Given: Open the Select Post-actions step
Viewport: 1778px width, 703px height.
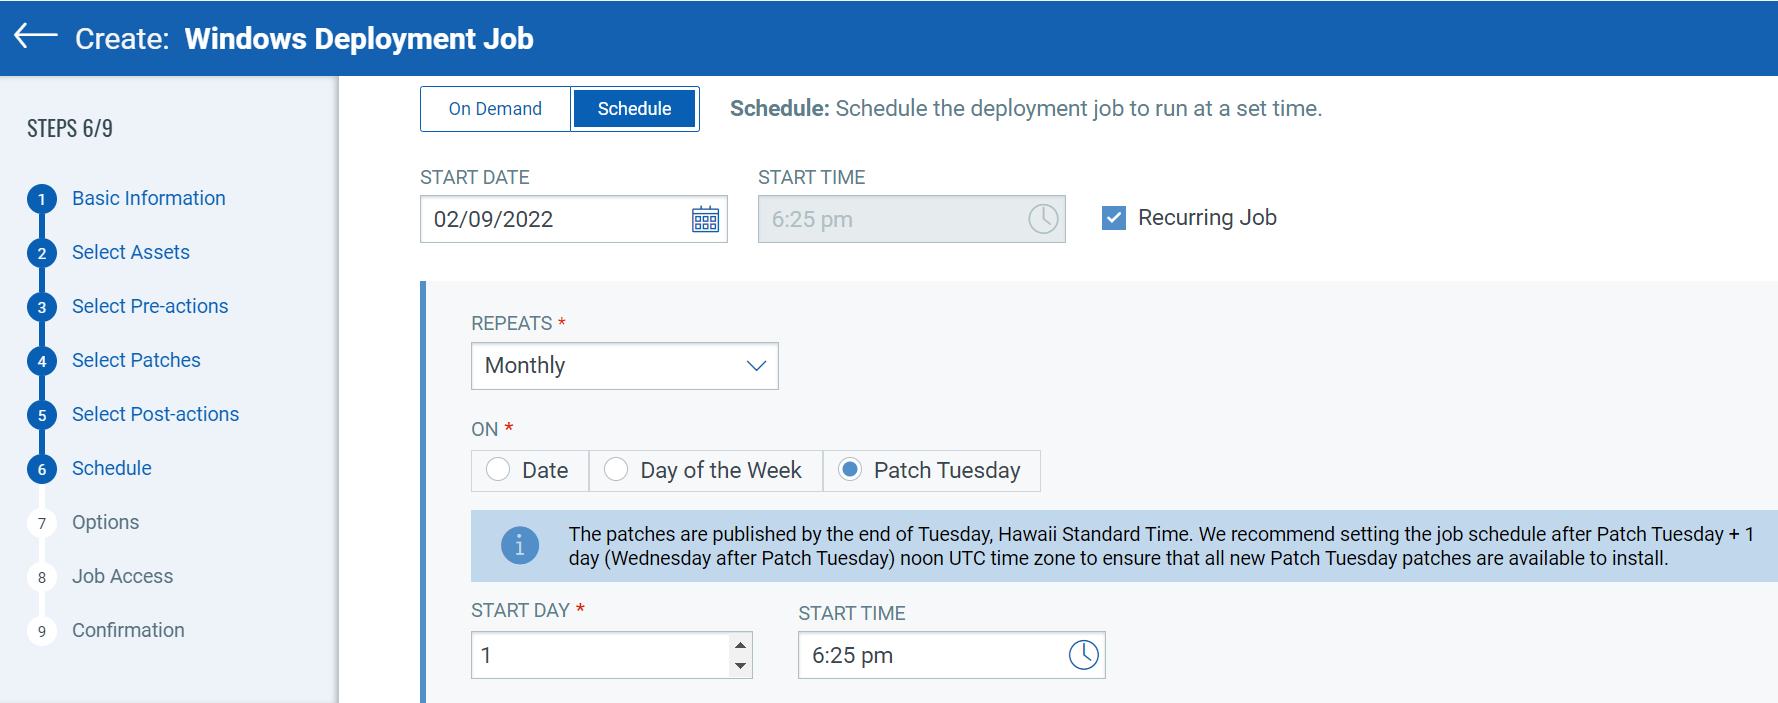Looking at the screenshot, I should pos(155,414).
